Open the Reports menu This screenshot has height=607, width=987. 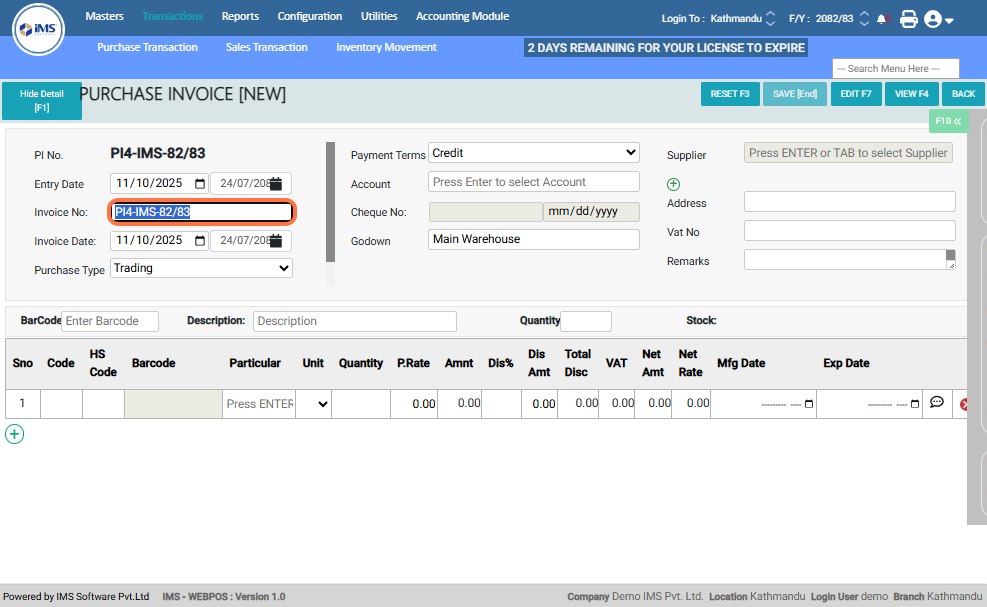(240, 16)
